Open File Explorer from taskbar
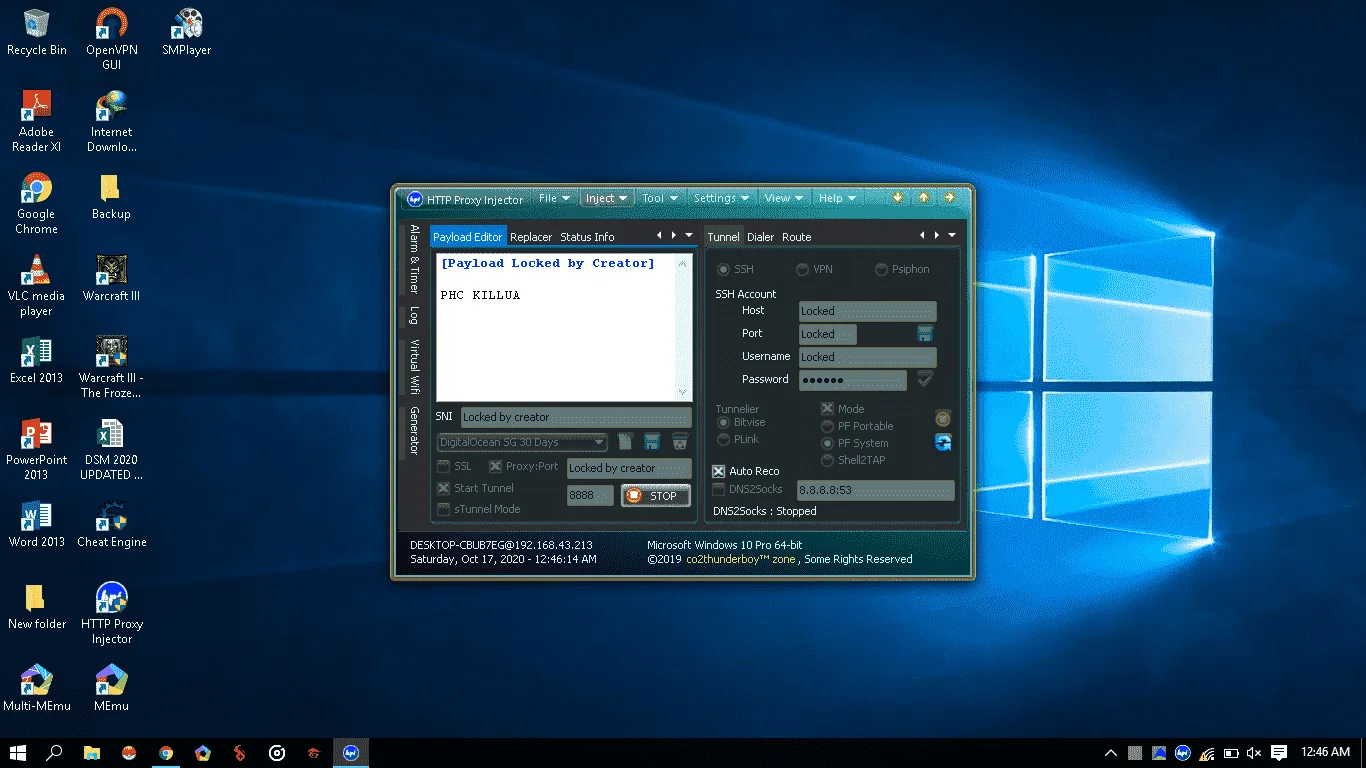The height and width of the screenshot is (768, 1366). click(92, 753)
